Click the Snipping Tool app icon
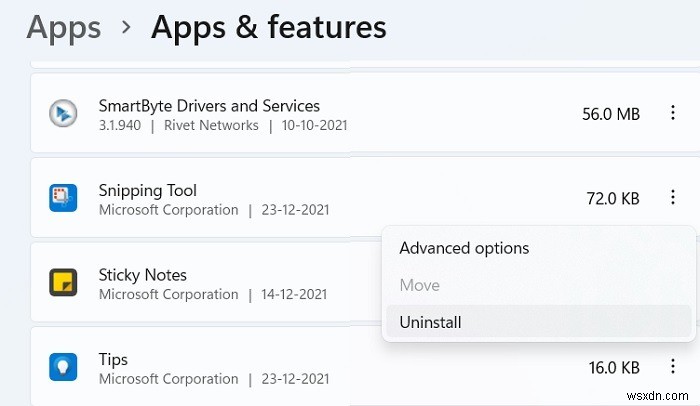The height and width of the screenshot is (406, 700). pos(63,198)
